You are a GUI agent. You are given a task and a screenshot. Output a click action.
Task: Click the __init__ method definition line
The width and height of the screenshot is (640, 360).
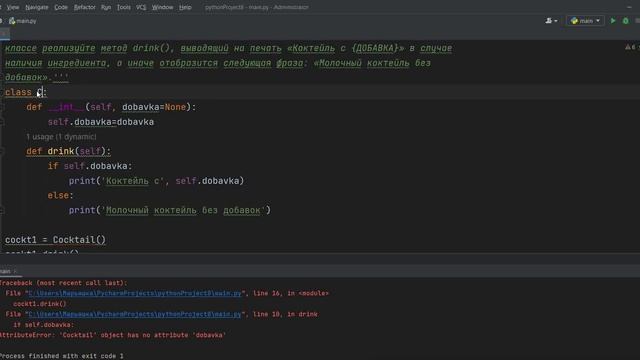(111, 107)
